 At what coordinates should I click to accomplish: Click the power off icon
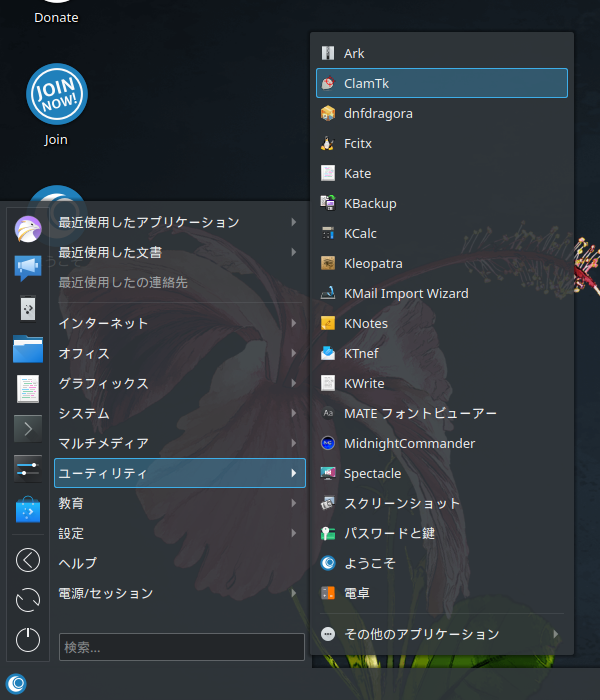click(28, 639)
